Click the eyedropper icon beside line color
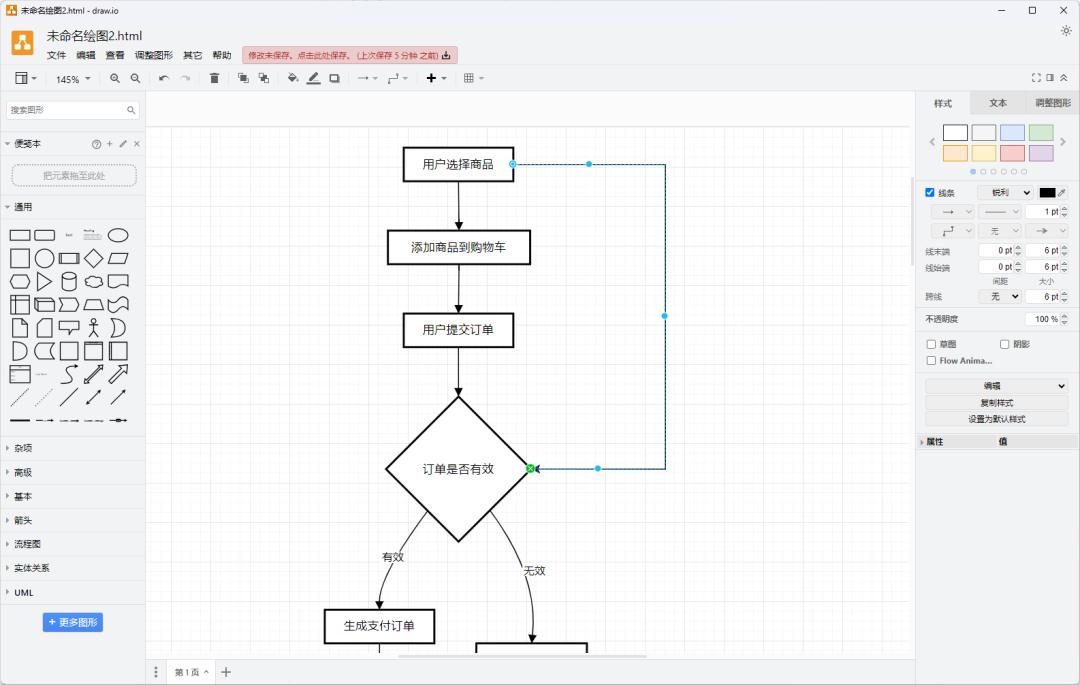 (1062, 193)
